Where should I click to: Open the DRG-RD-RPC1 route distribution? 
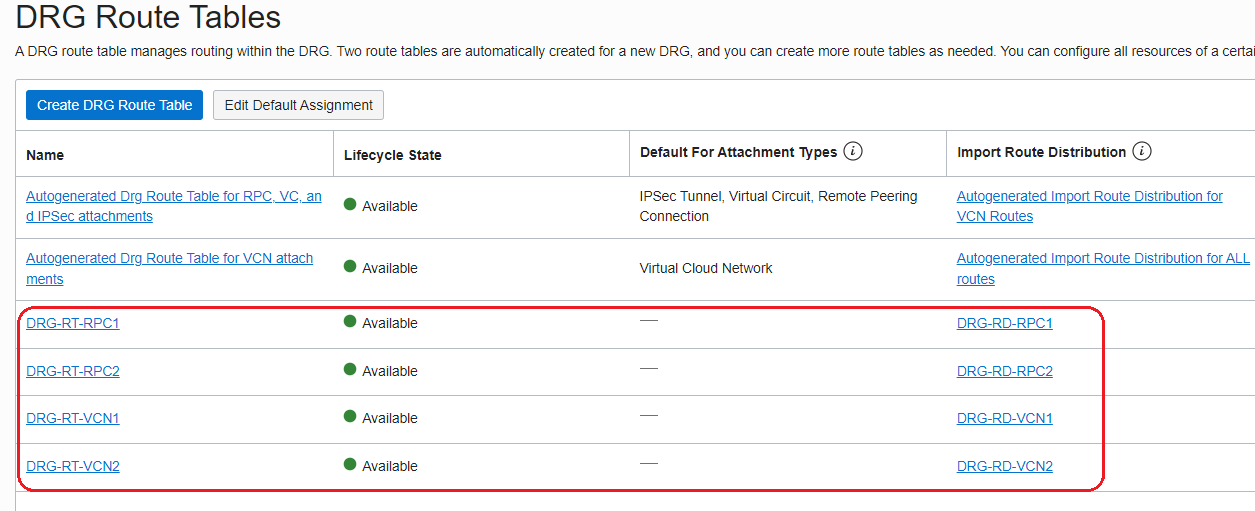[1004, 323]
